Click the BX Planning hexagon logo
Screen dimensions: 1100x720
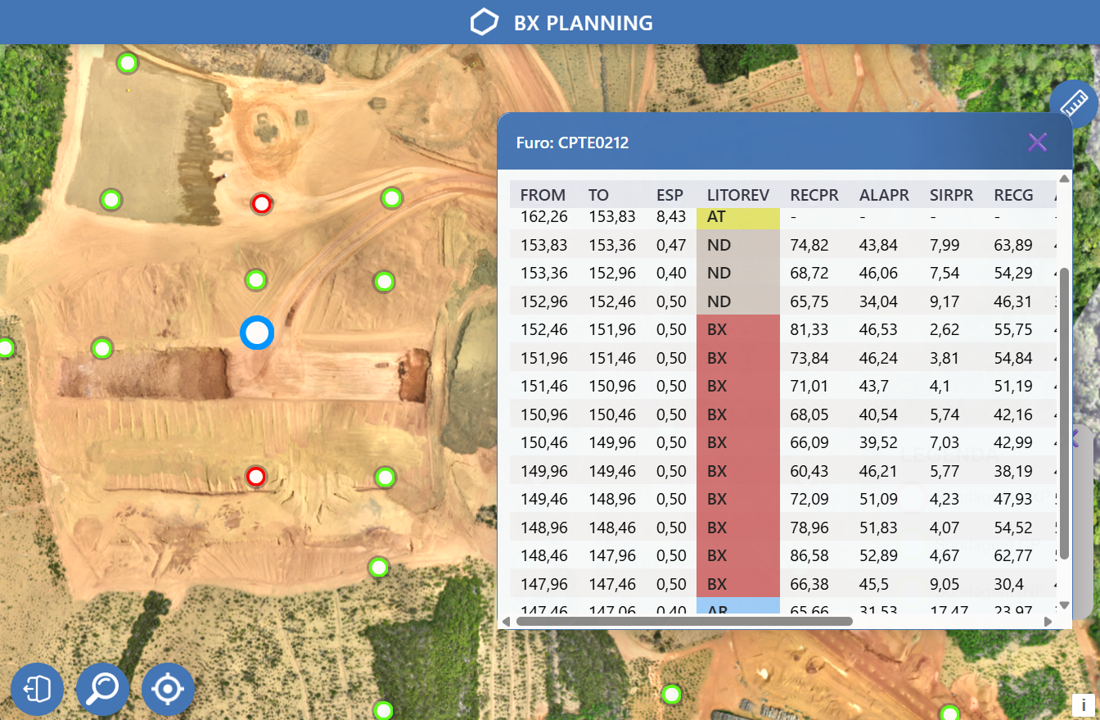coord(484,23)
